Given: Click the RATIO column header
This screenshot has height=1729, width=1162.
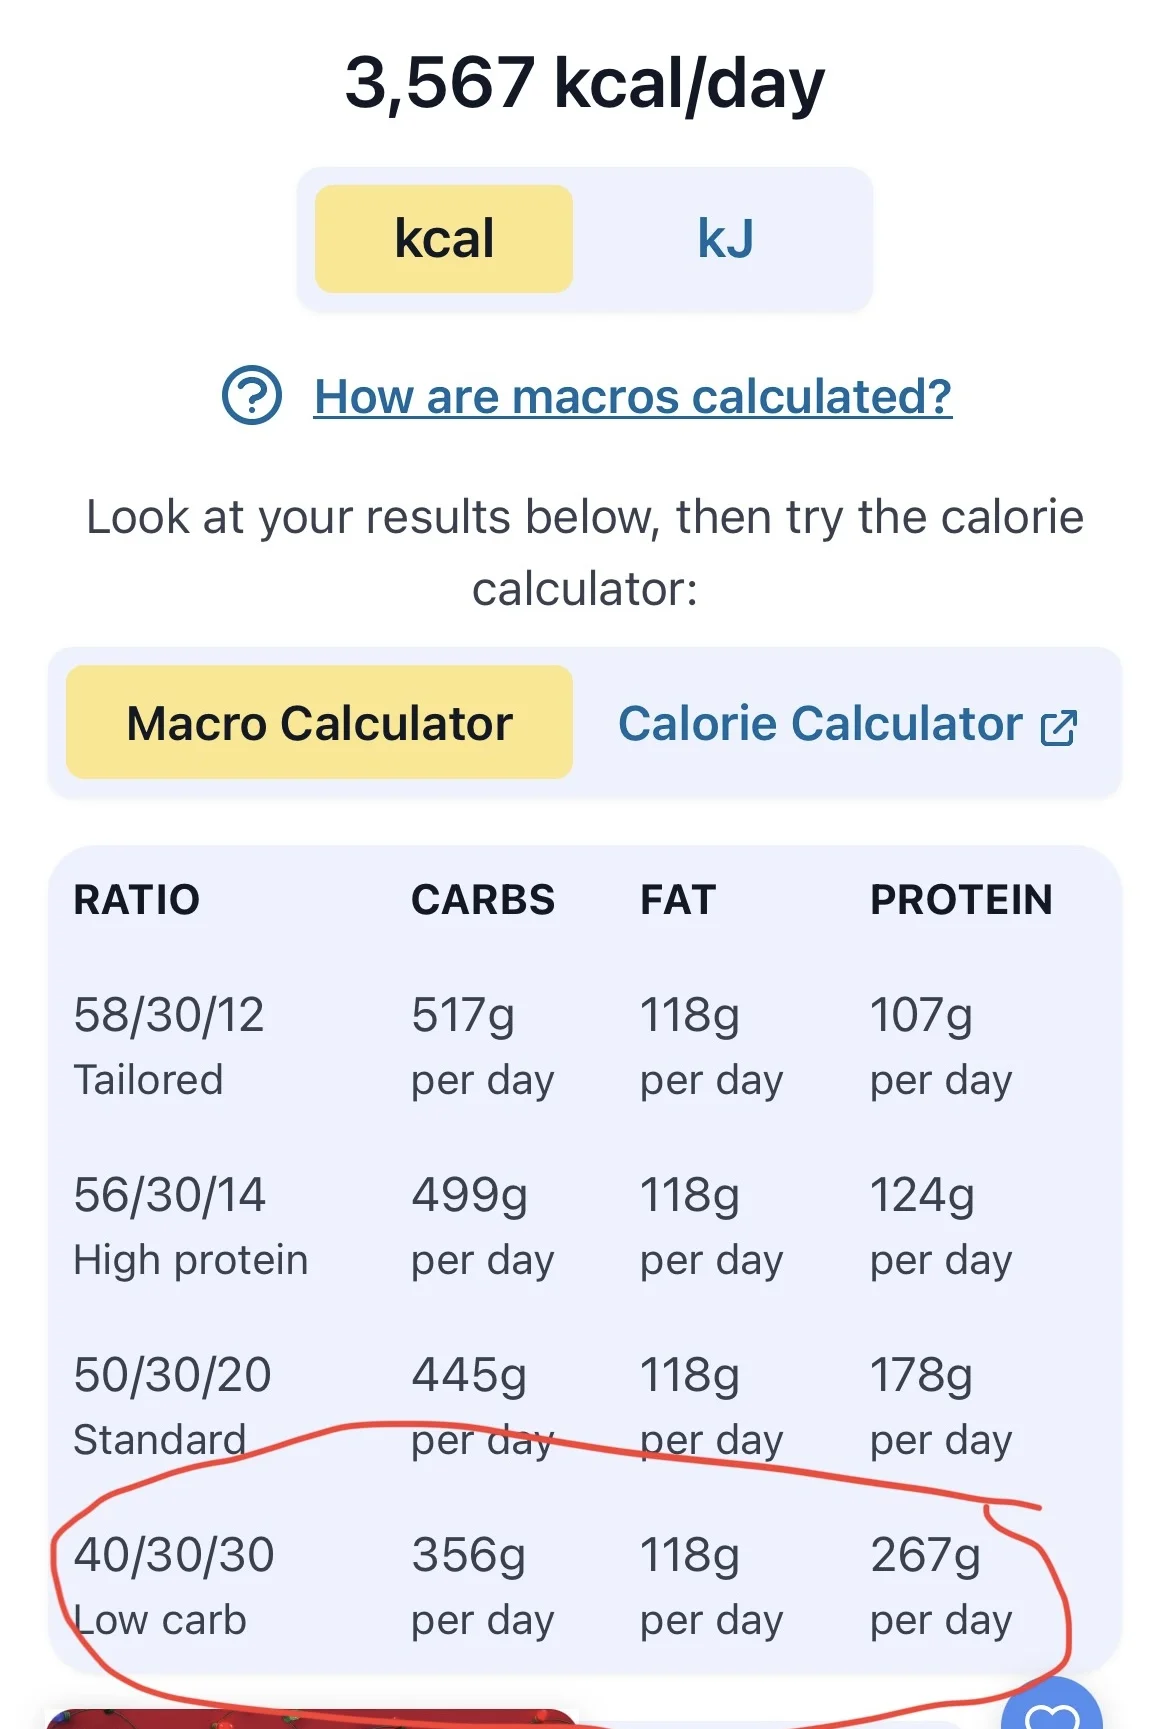Looking at the screenshot, I should [137, 900].
